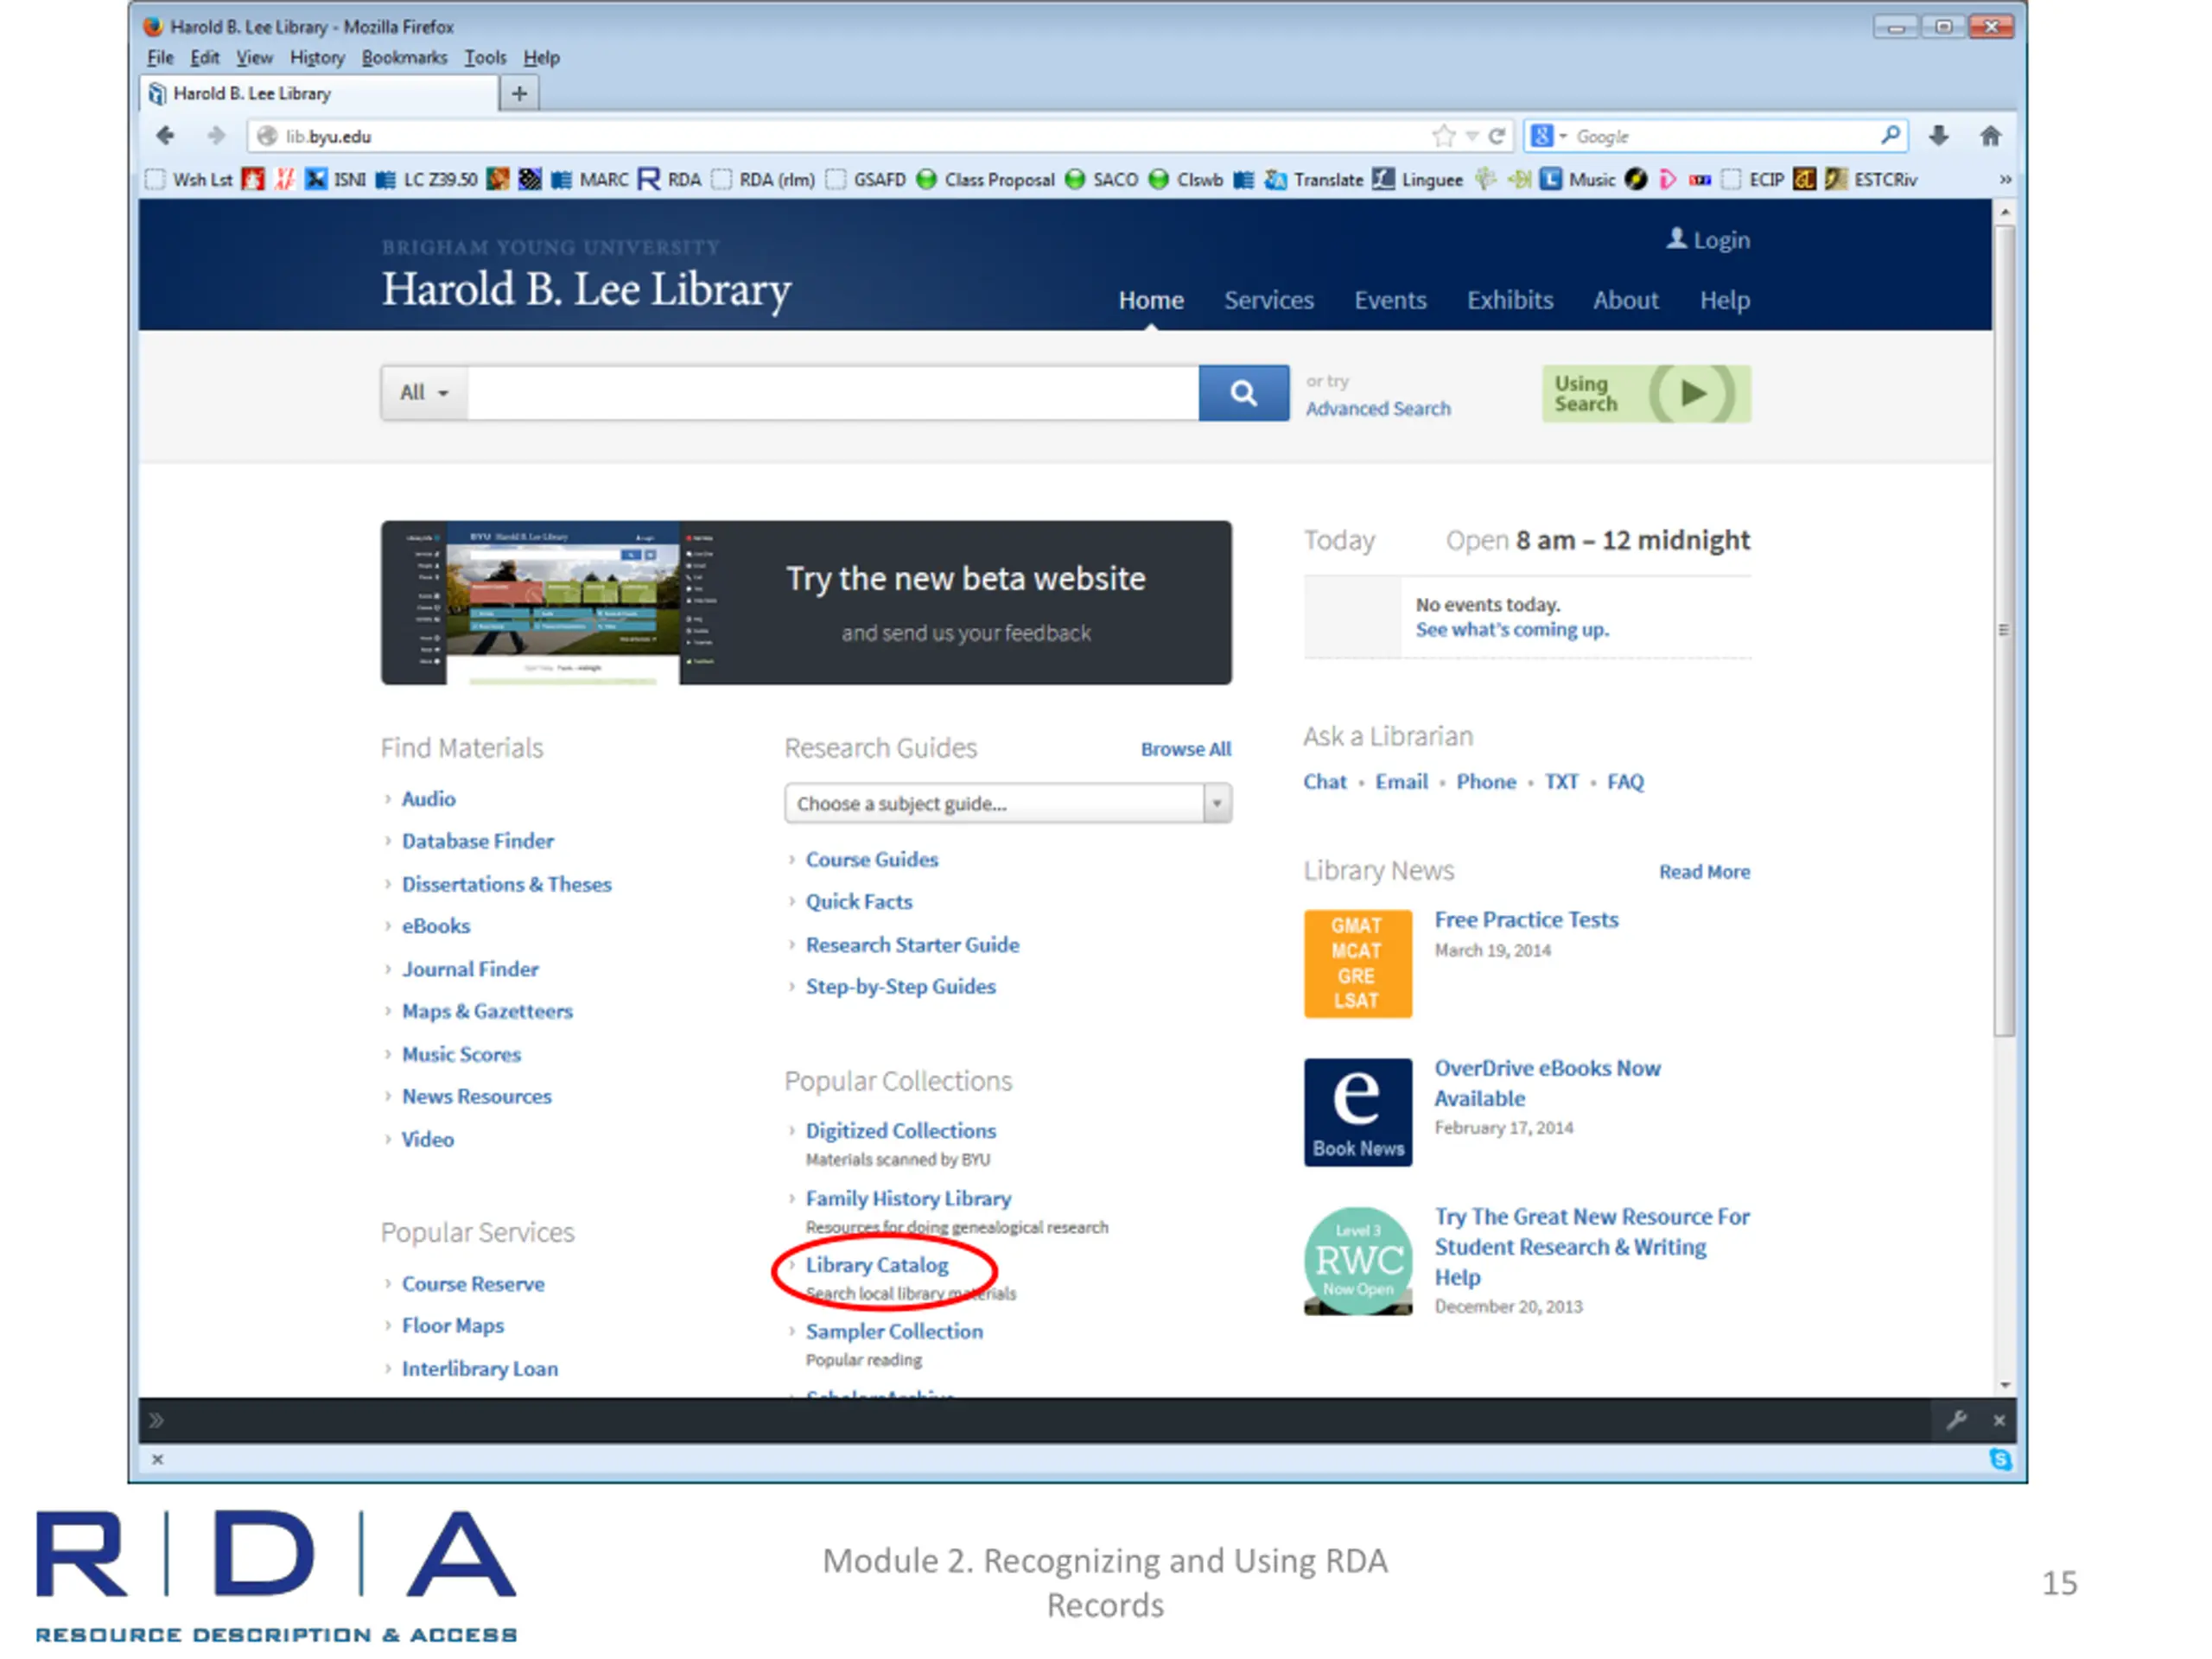Open the Choose a subject guide dropdown
The image size is (2212, 1659).
[1008, 804]
